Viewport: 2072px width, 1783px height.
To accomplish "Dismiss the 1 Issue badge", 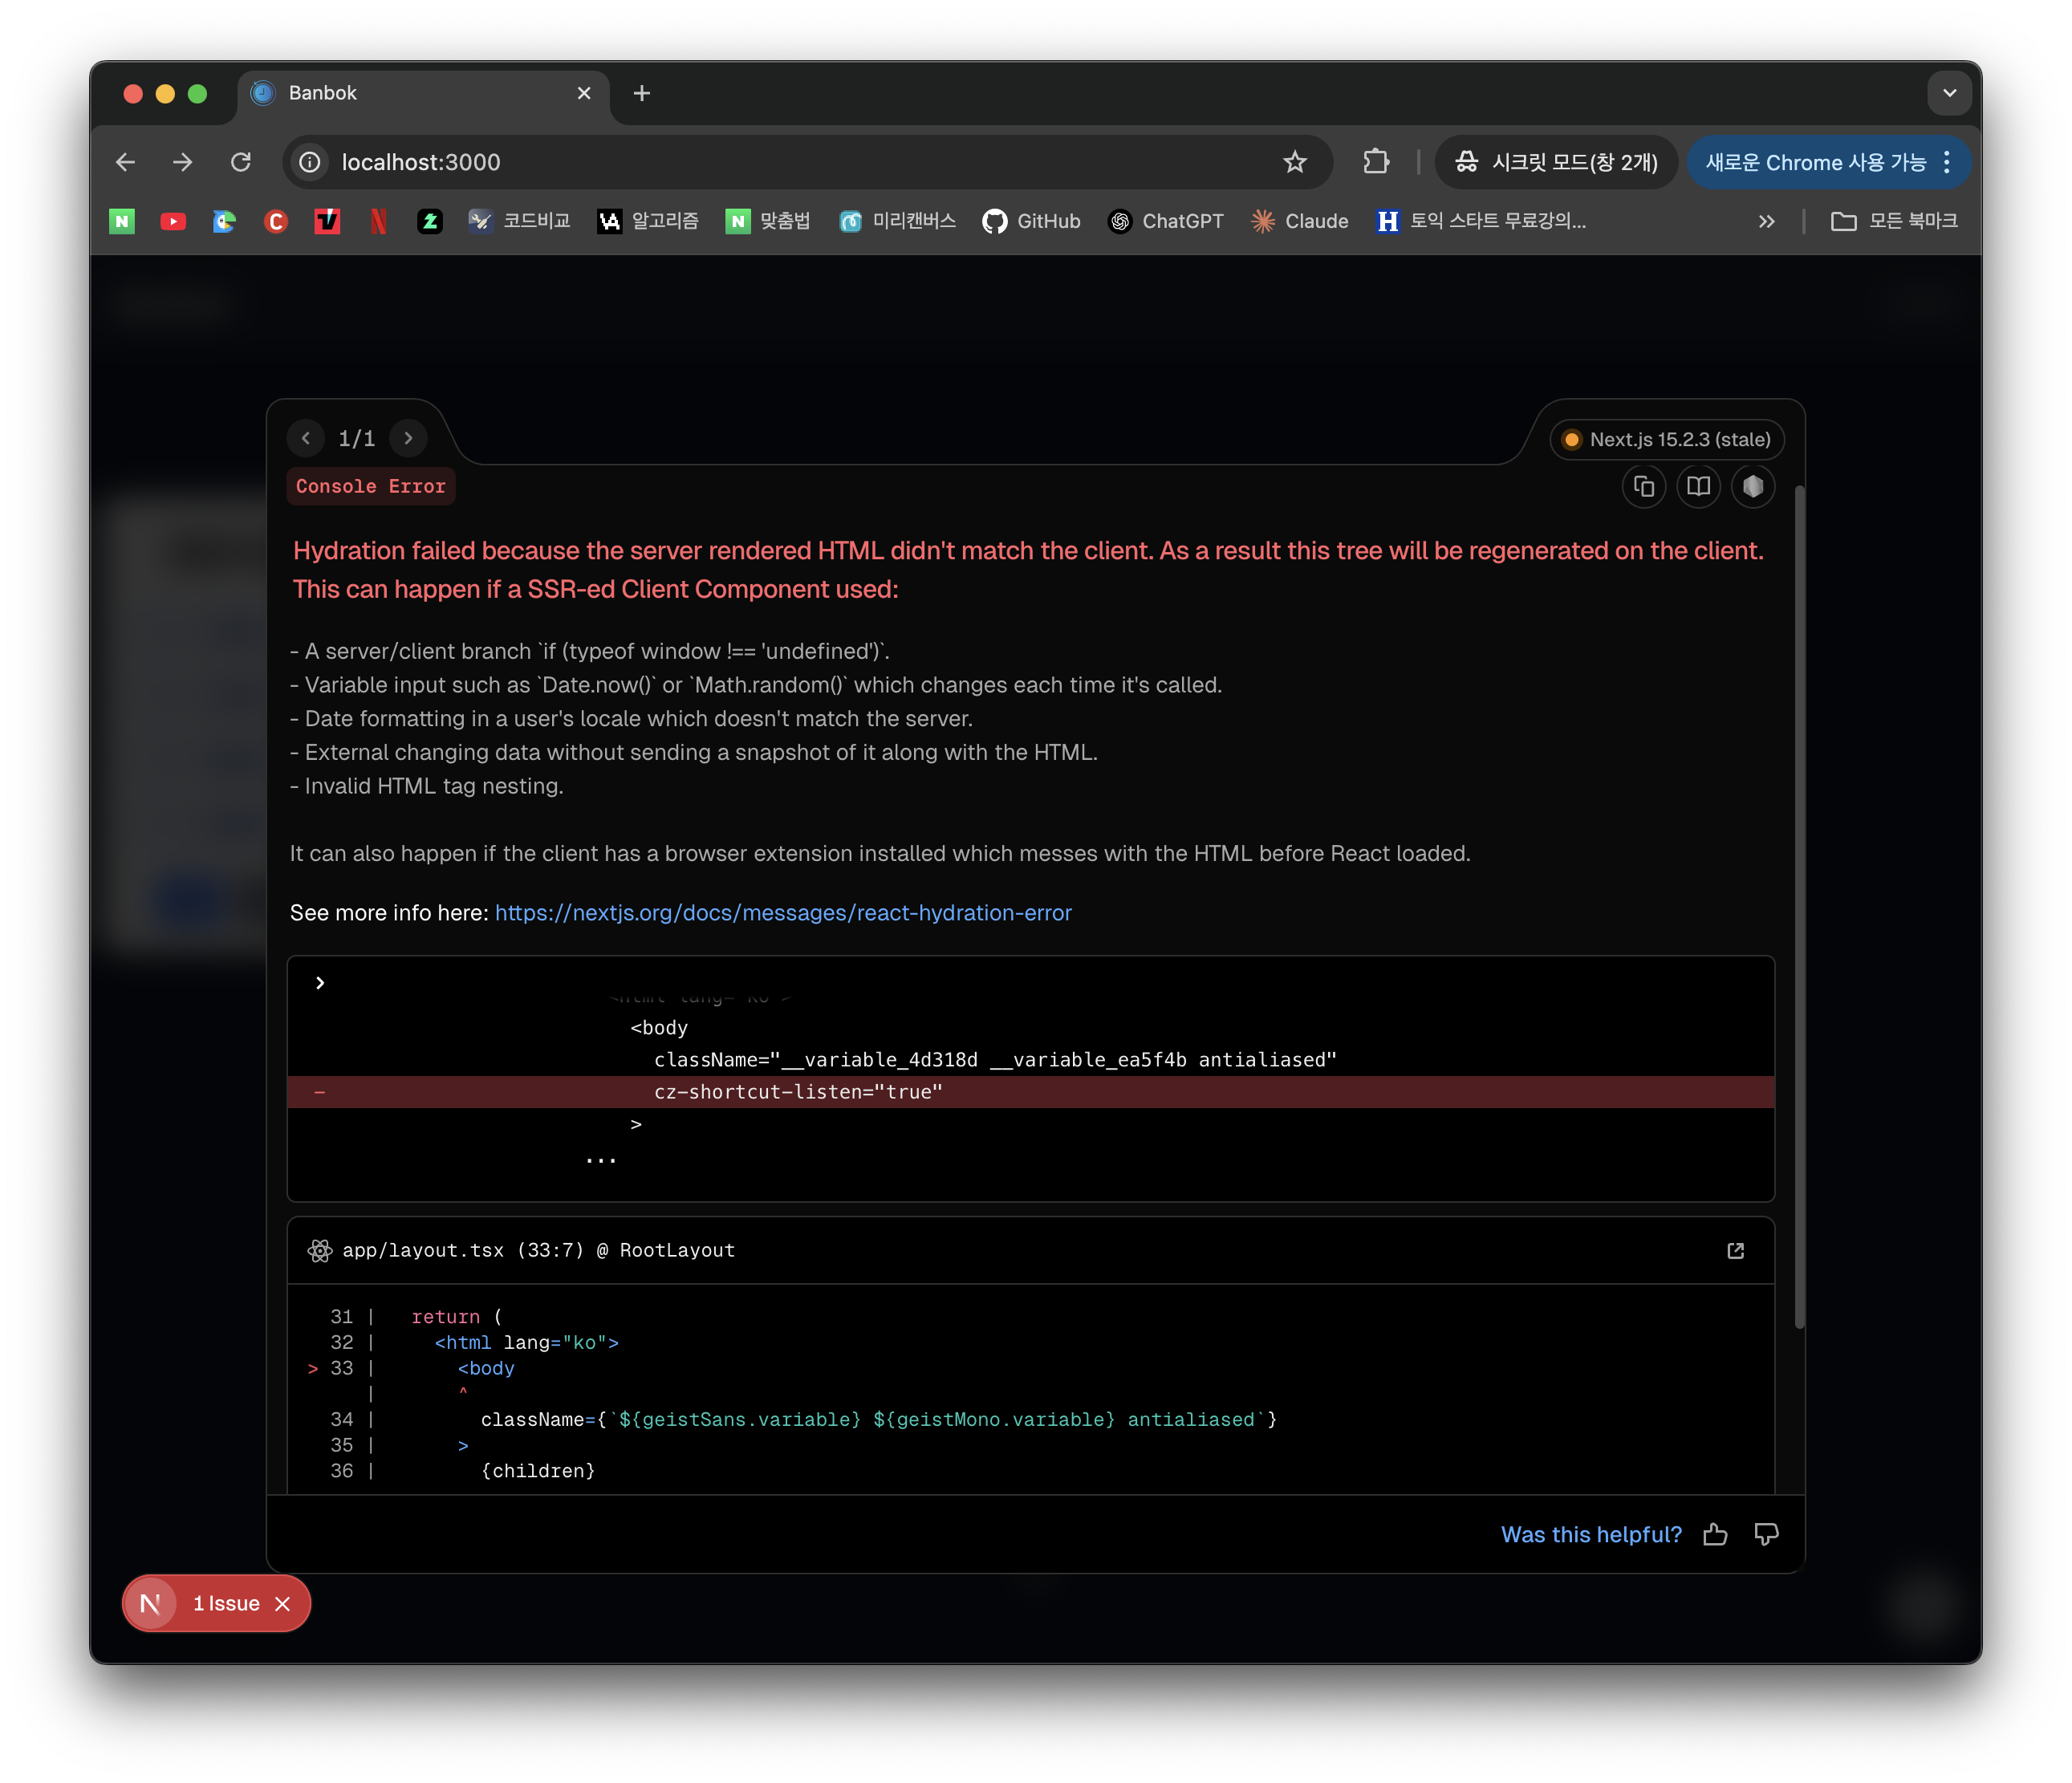I will point(283,1604).
